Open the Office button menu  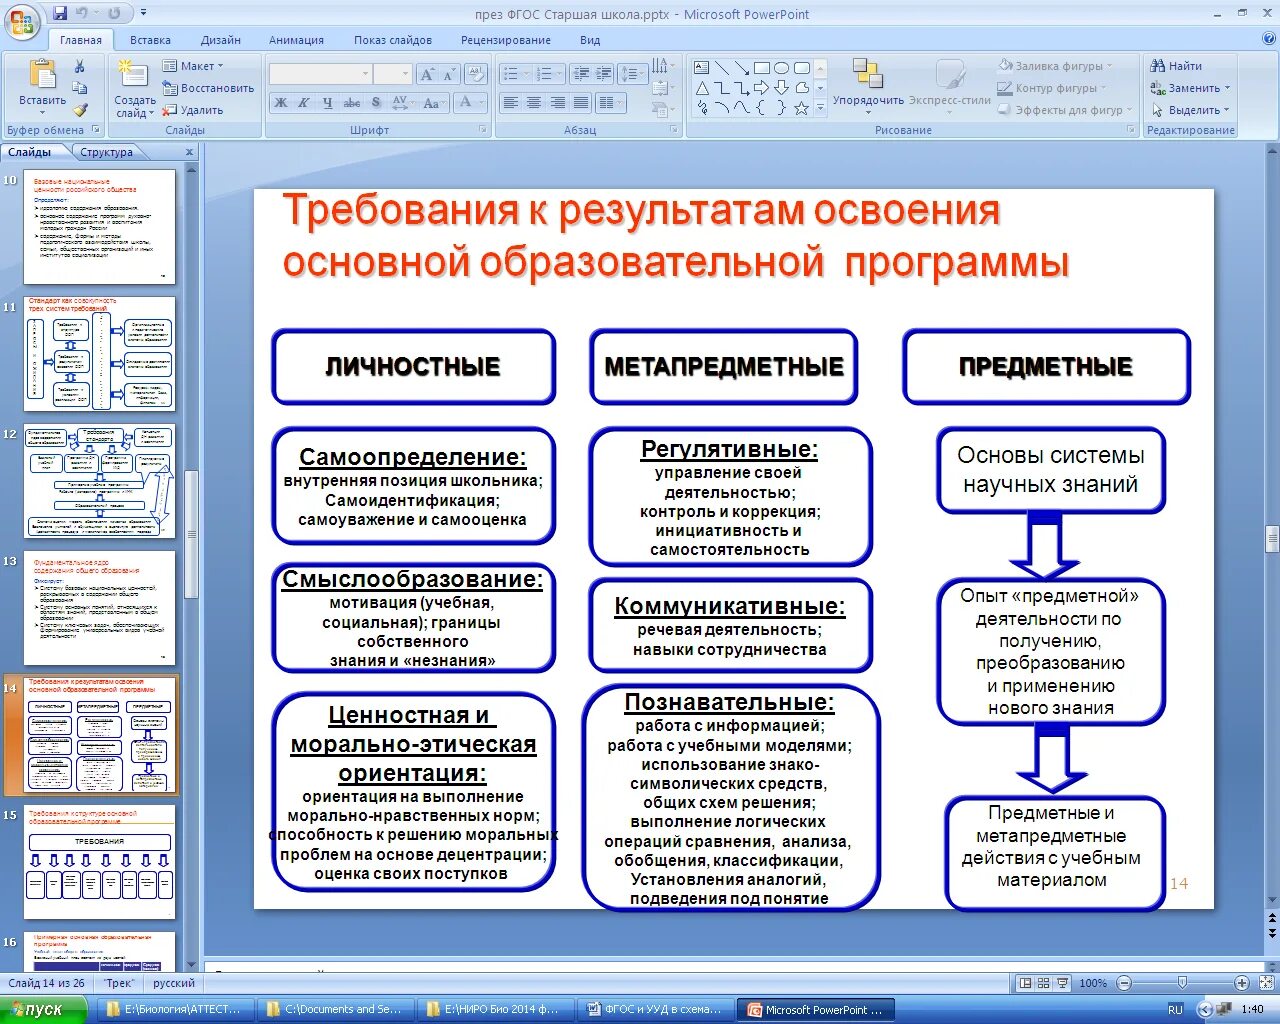point(22,20)
